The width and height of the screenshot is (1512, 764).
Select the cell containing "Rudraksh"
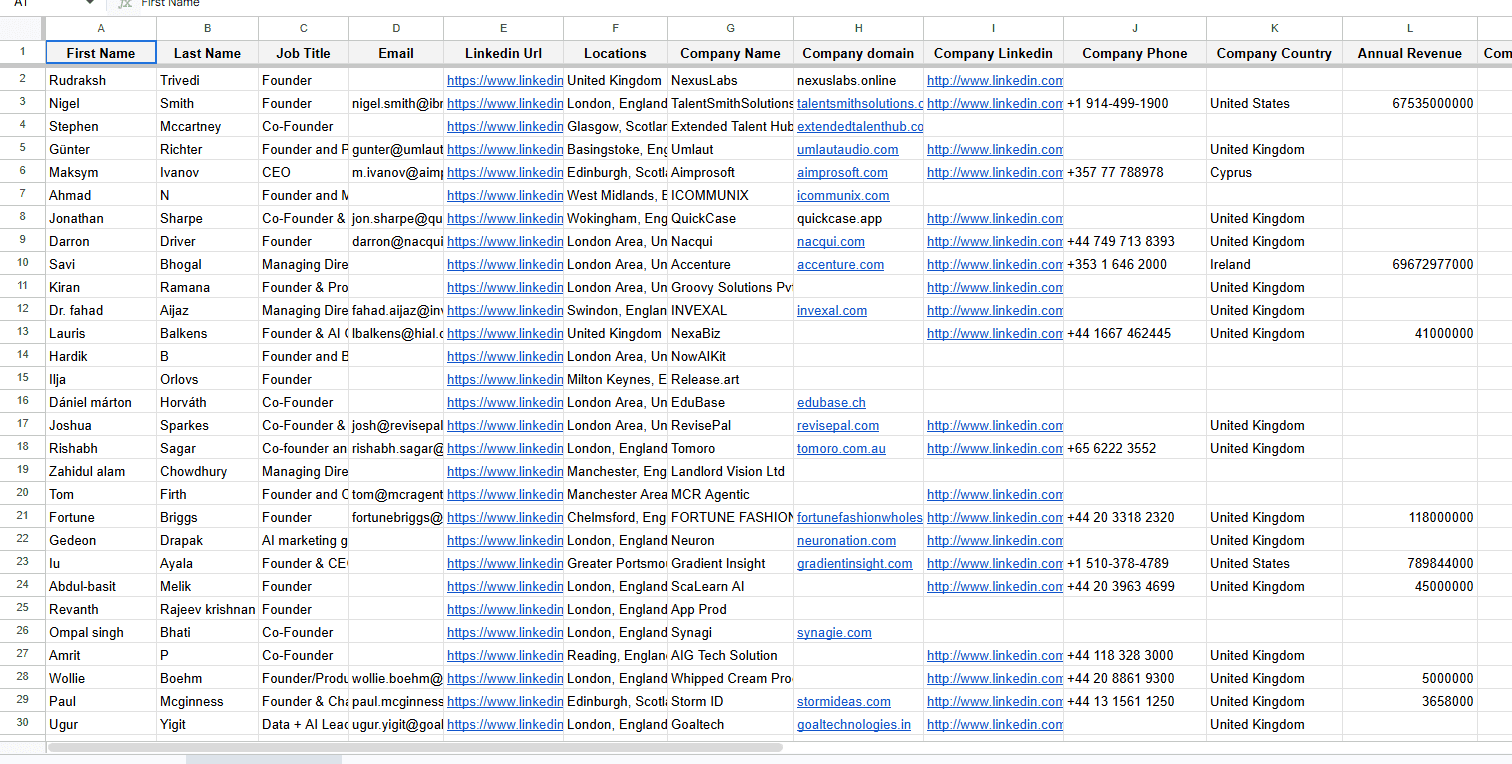[101, 80]
